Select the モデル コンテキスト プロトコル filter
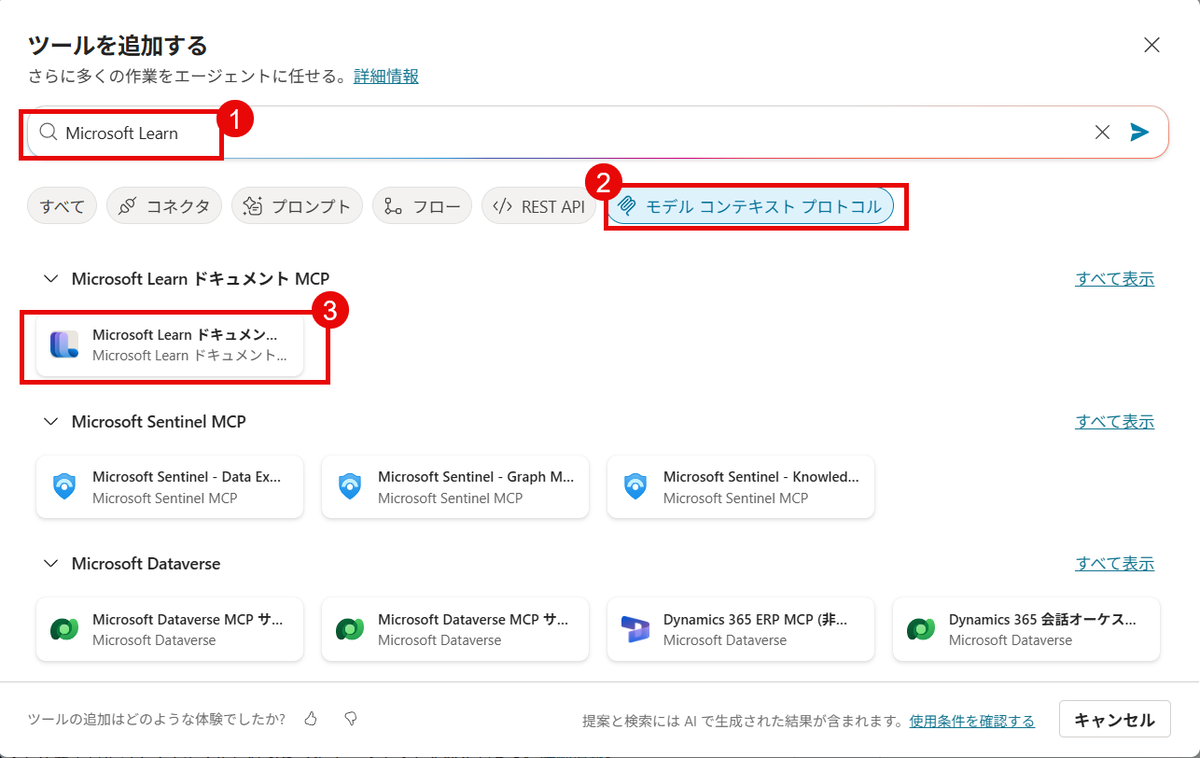This screenshot has height=758, width=1200. point(750,207)
